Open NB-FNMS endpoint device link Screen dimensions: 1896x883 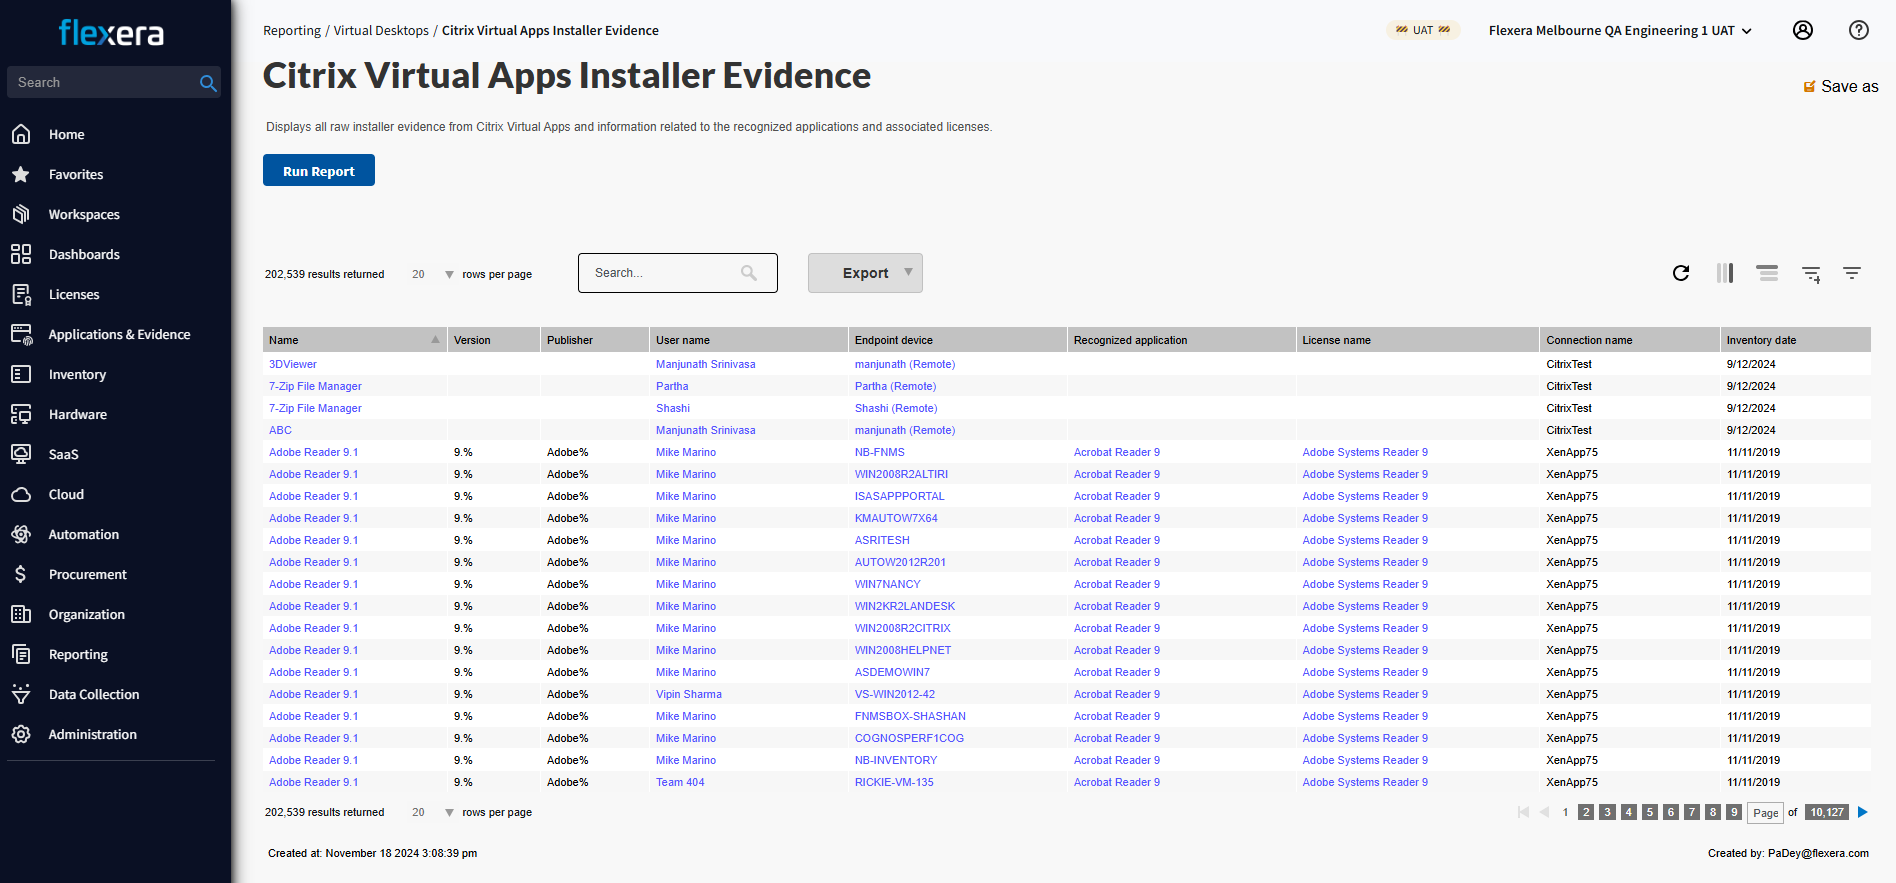click(x=880, y=452)
